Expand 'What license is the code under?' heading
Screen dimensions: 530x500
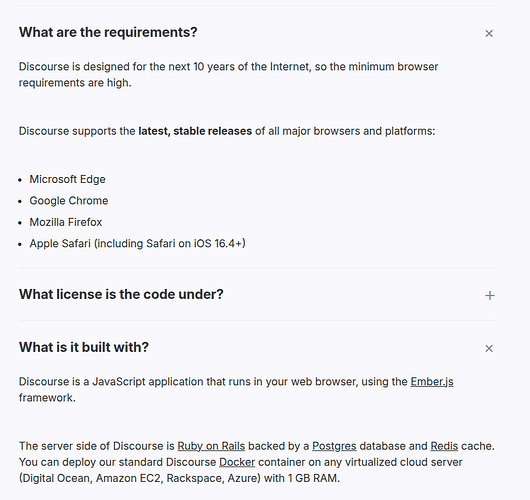(x=121, y=294)
